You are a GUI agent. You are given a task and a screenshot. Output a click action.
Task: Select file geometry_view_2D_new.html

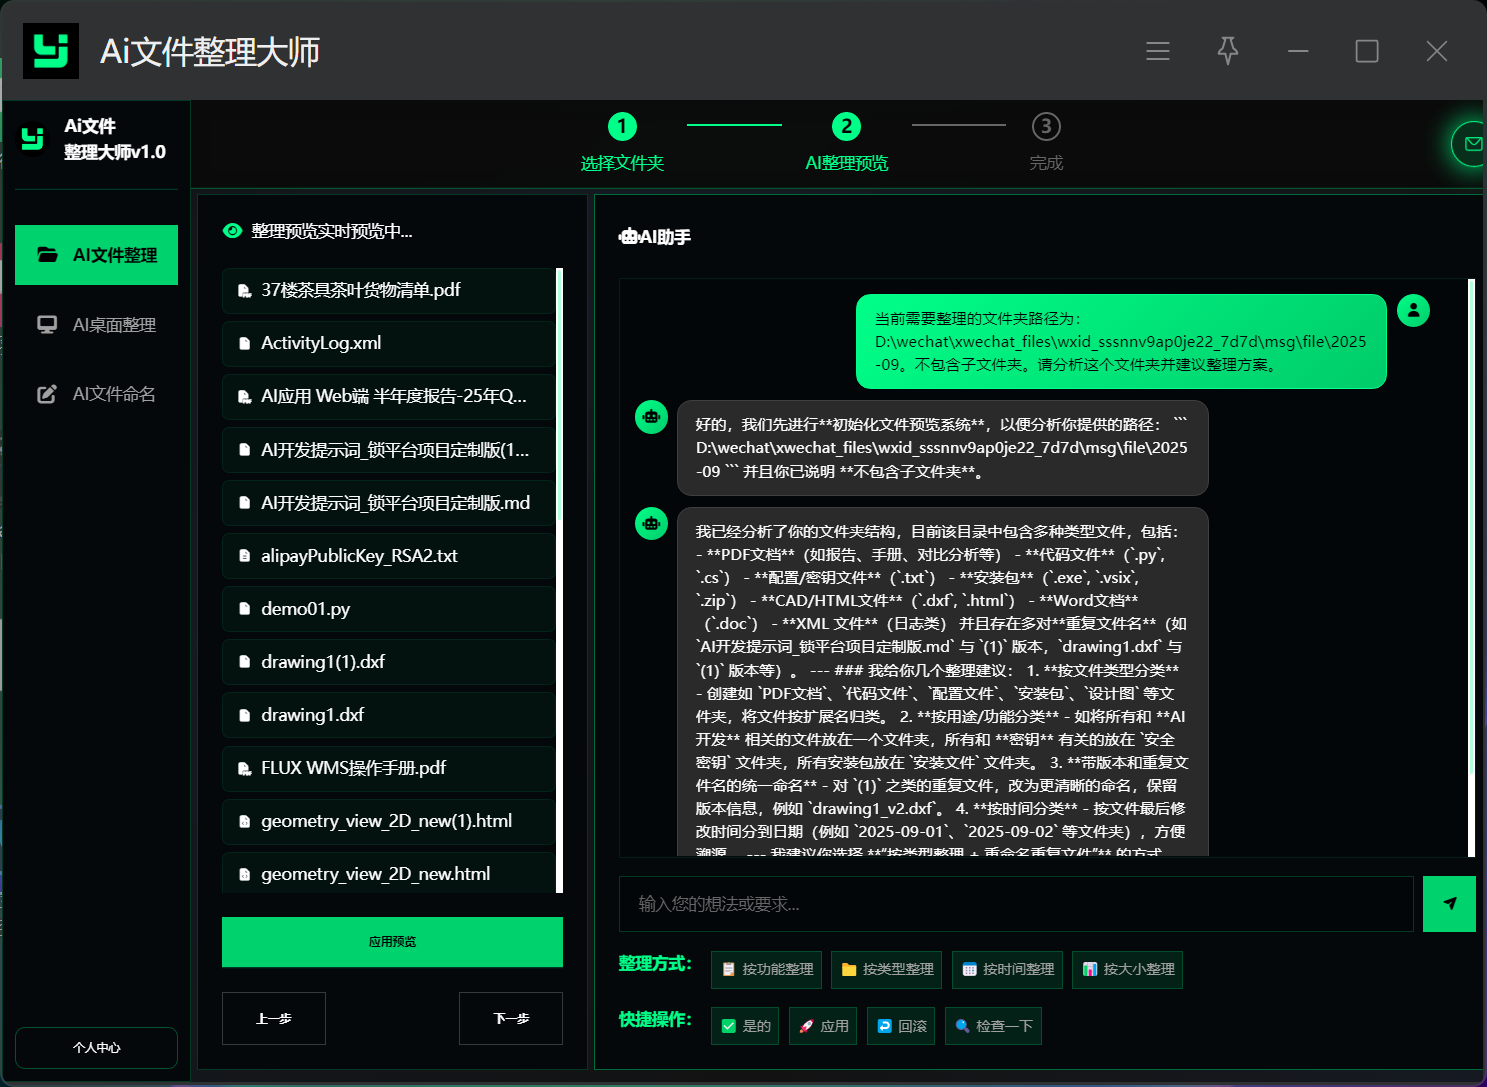pos(388,873)
